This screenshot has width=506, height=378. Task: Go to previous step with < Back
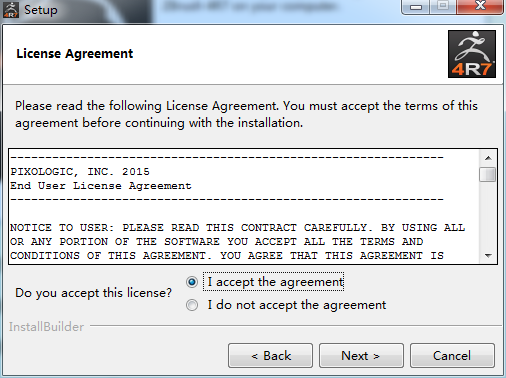pos(270,356)
